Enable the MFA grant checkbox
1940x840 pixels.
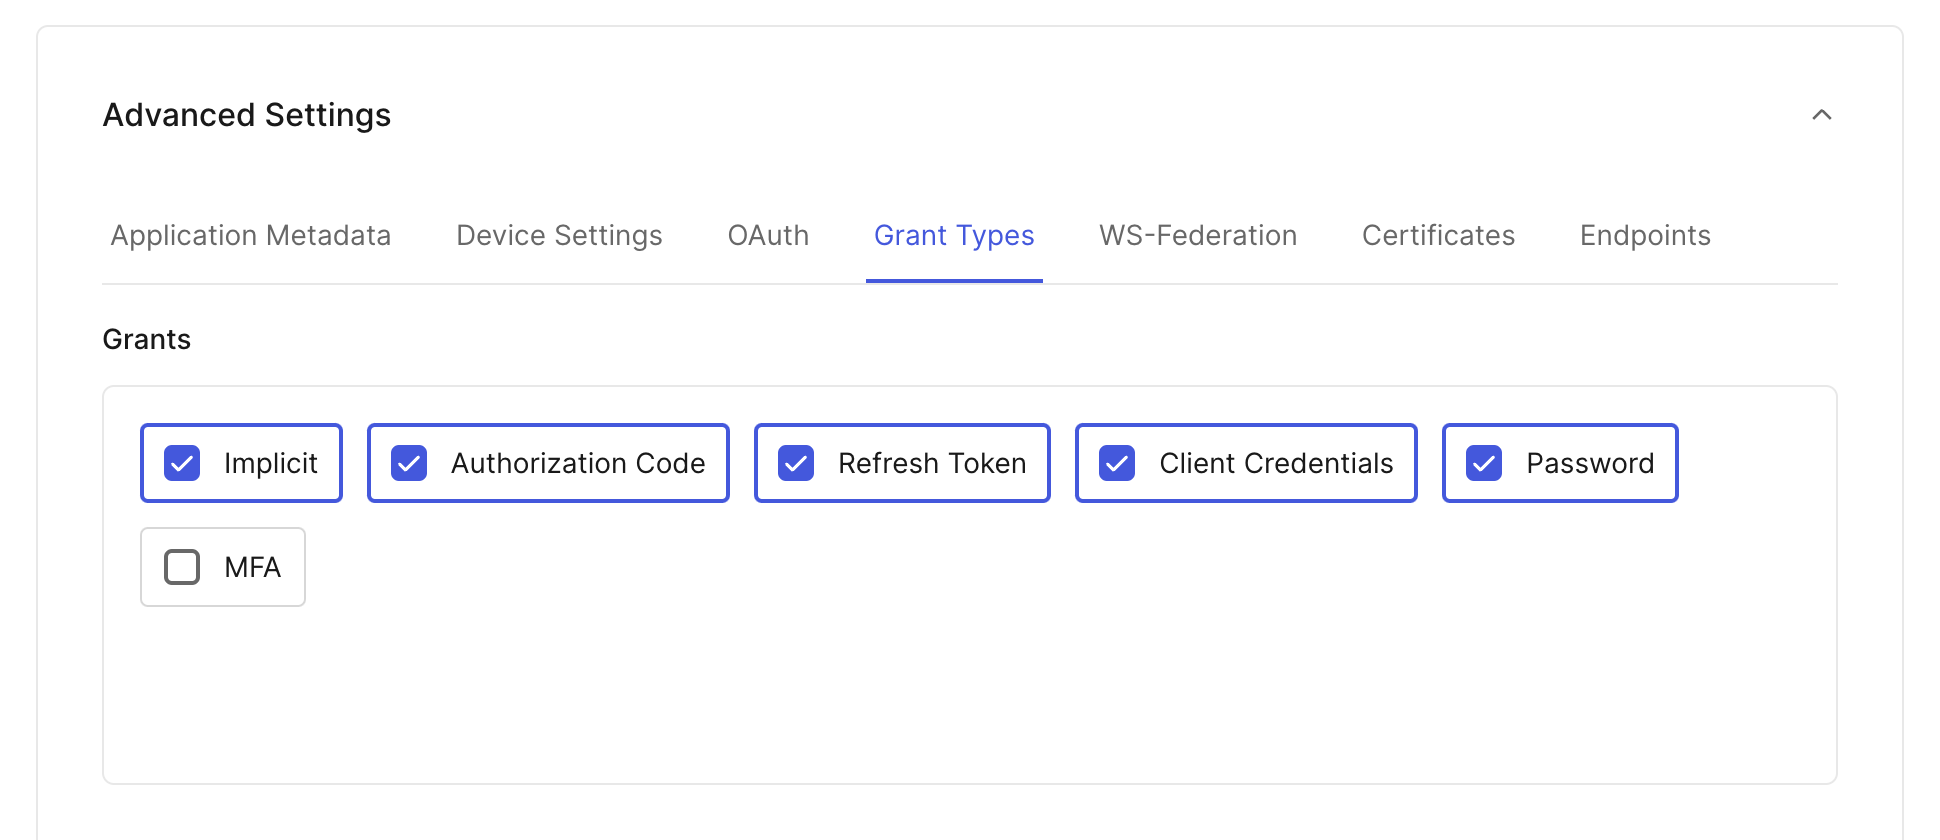point(182,567)
